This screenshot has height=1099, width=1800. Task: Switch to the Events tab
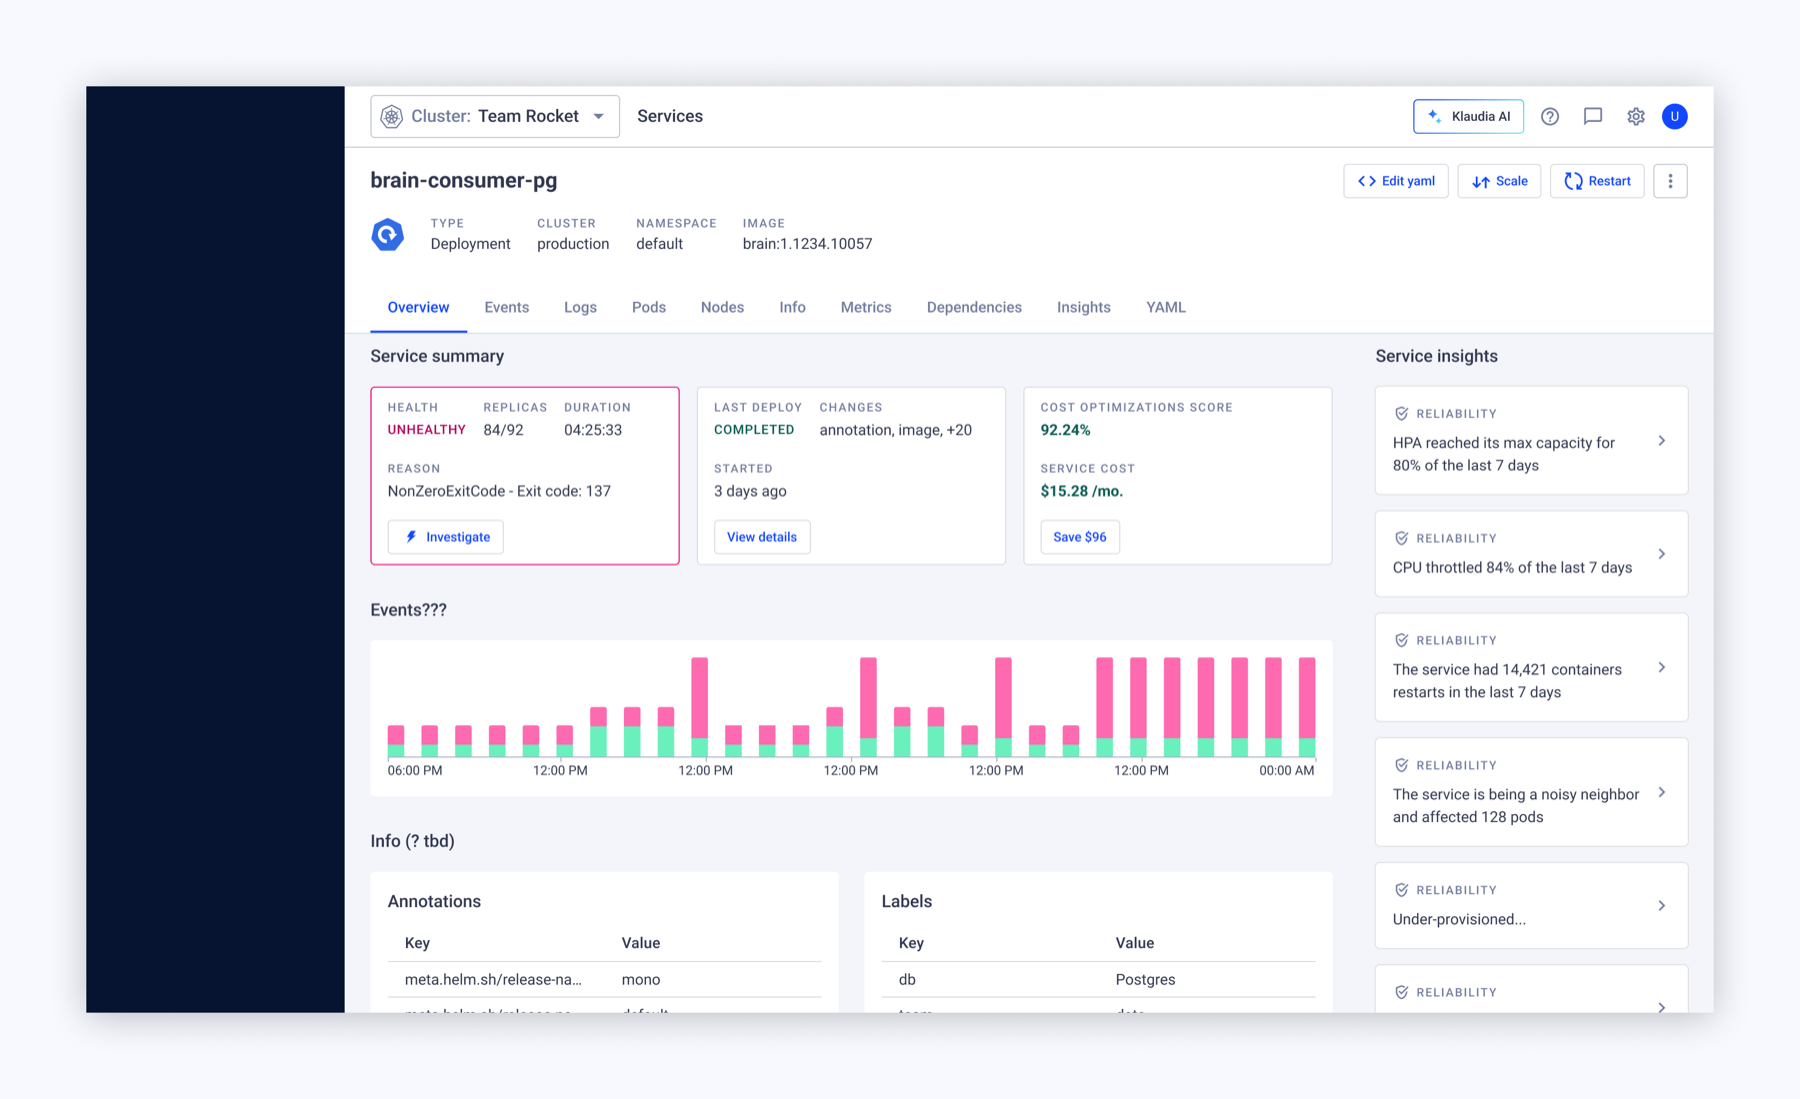pos(507,308)
